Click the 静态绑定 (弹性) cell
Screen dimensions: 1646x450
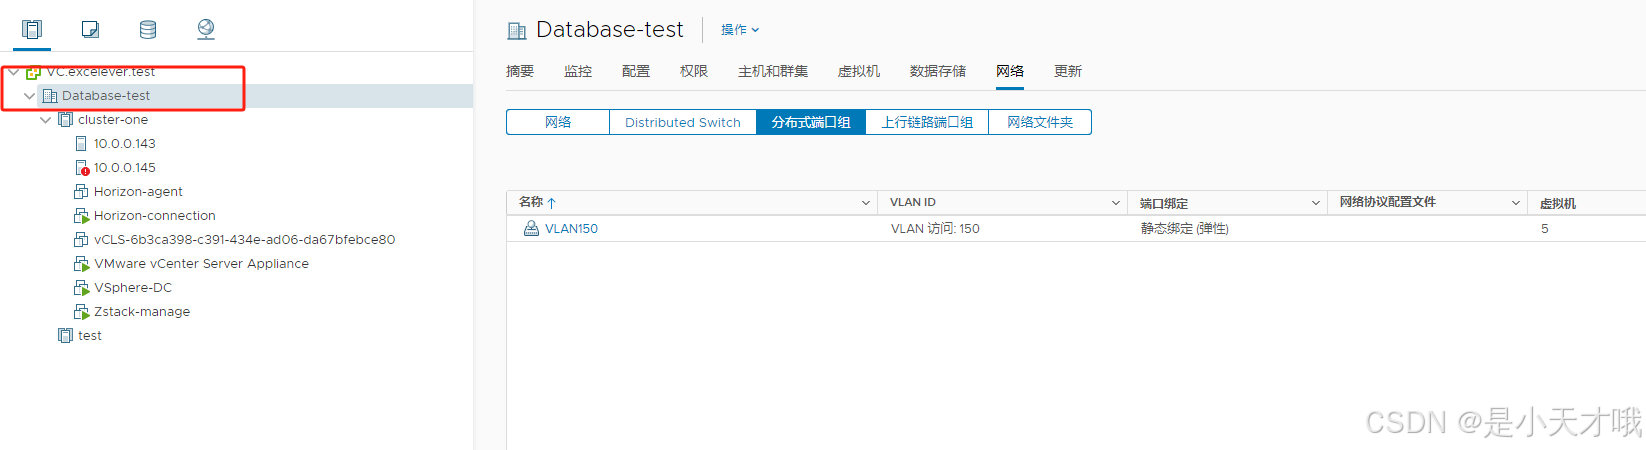1184,229
